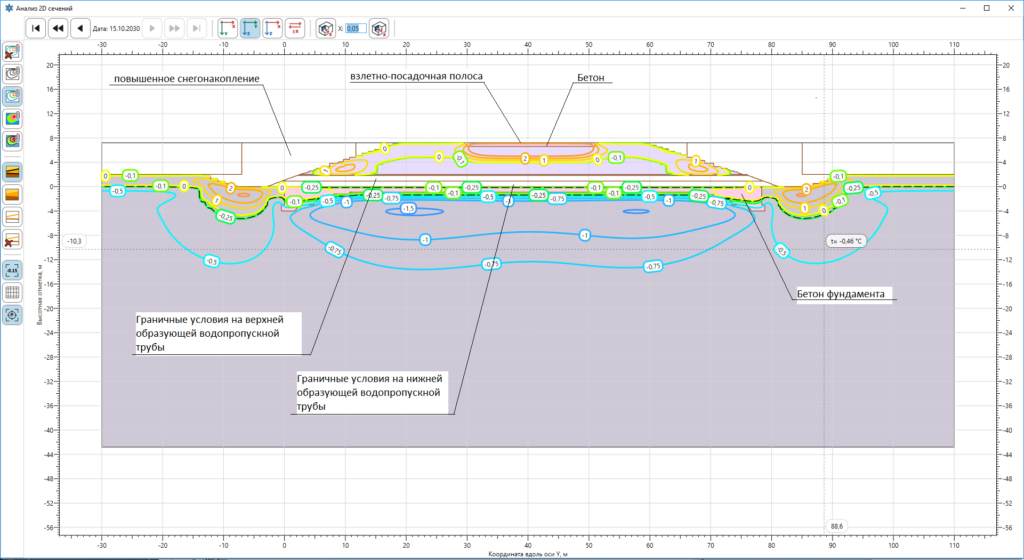Focus the X coordinate input field
This screenshot has width=1024, height=560.
coord(356,28)
